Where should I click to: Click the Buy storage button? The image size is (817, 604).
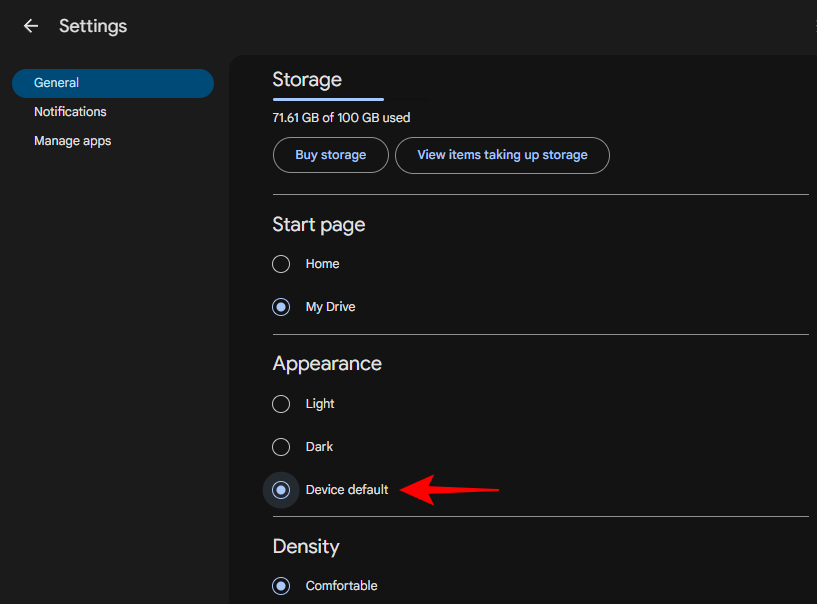pyautogui.click(x=330, y=155)
